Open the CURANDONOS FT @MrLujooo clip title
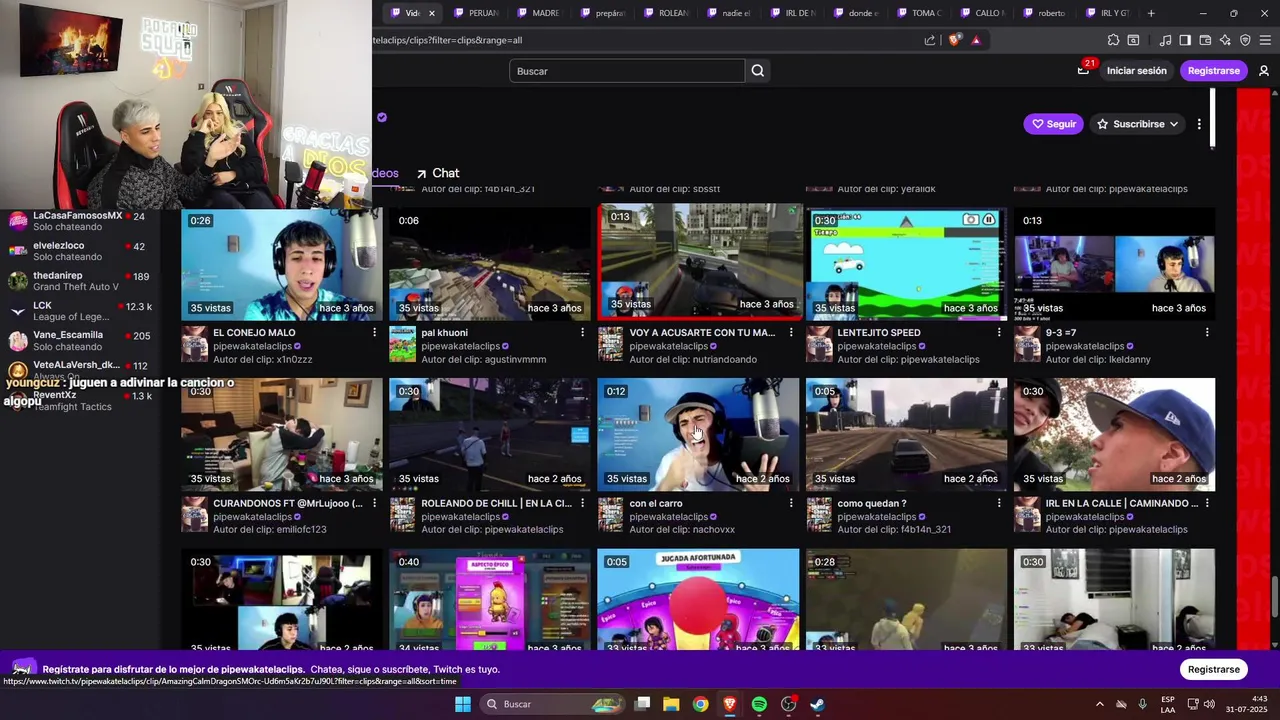1280x720 pixels. pos(288,503)
